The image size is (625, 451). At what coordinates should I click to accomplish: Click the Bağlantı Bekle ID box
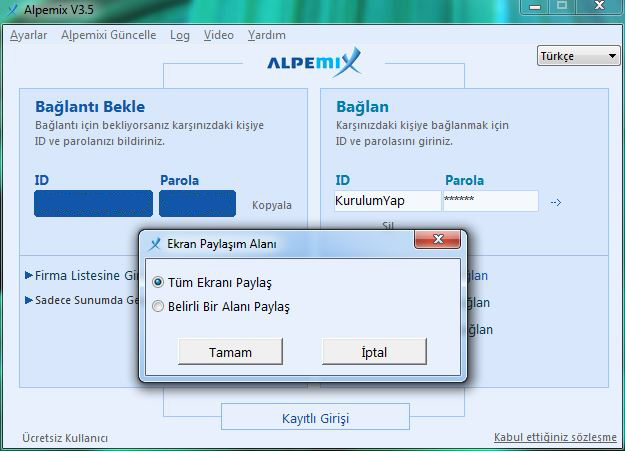pyautogui.click(x=93, y=203)
